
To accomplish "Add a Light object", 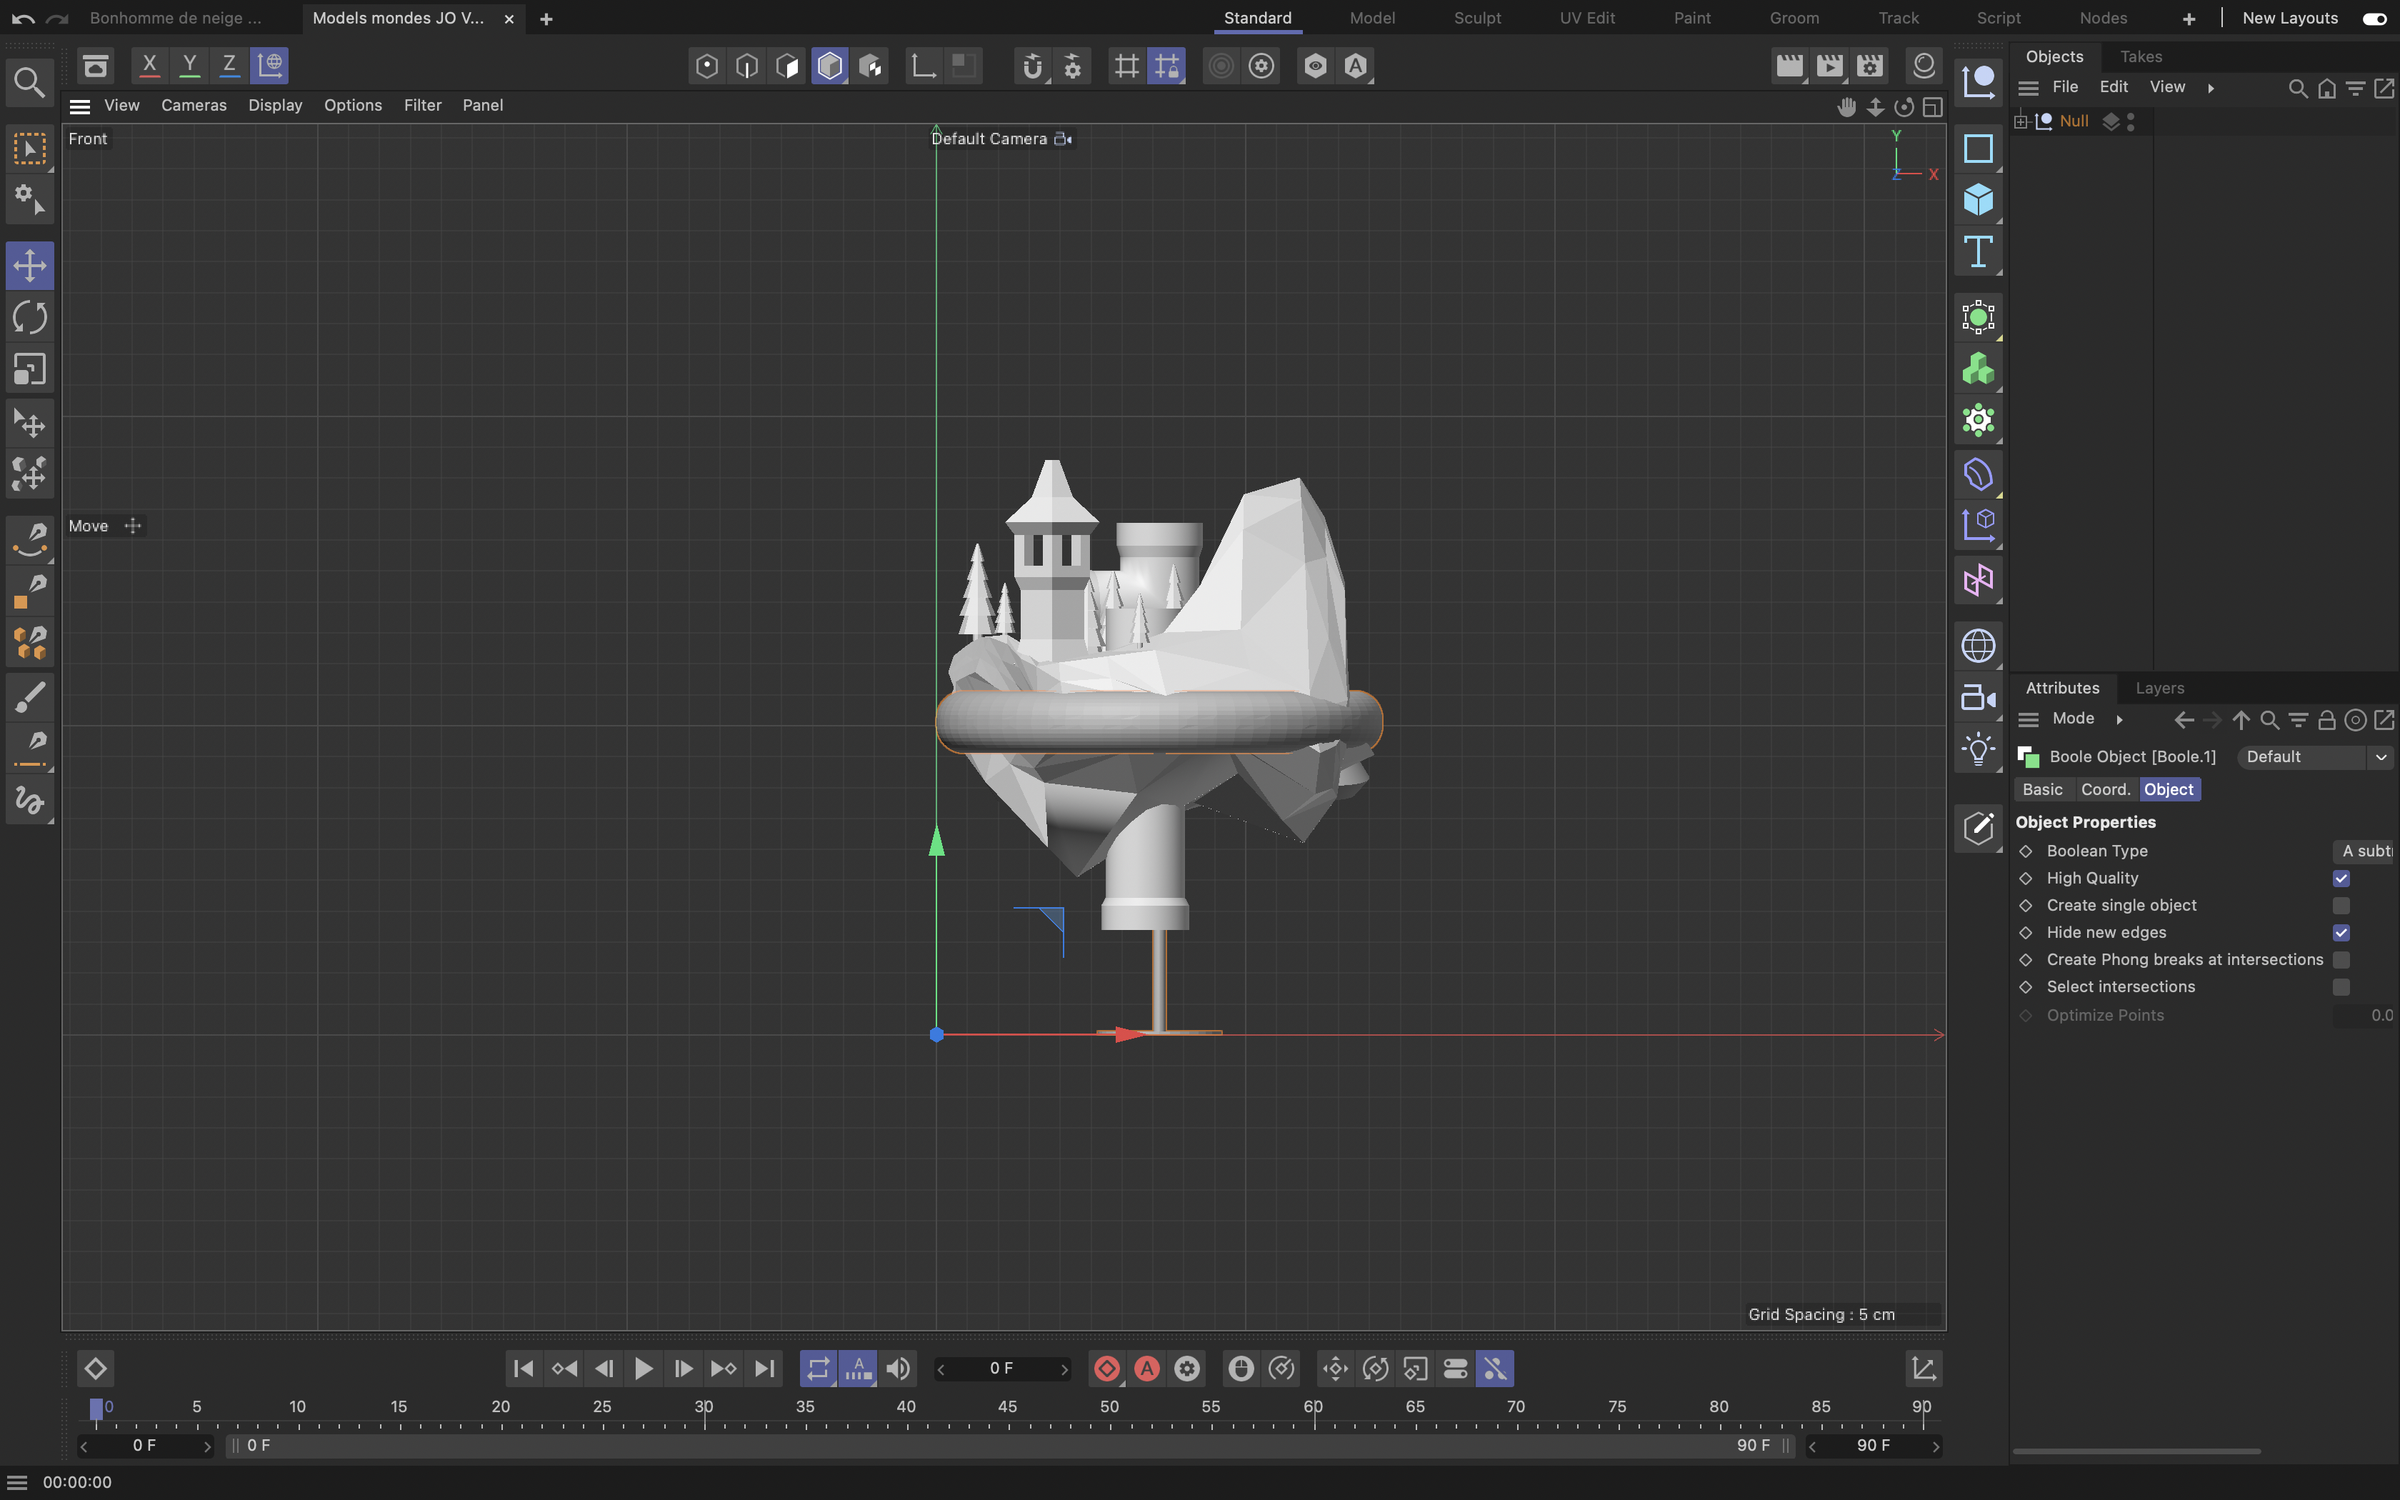I will (x=1978, y=749).
